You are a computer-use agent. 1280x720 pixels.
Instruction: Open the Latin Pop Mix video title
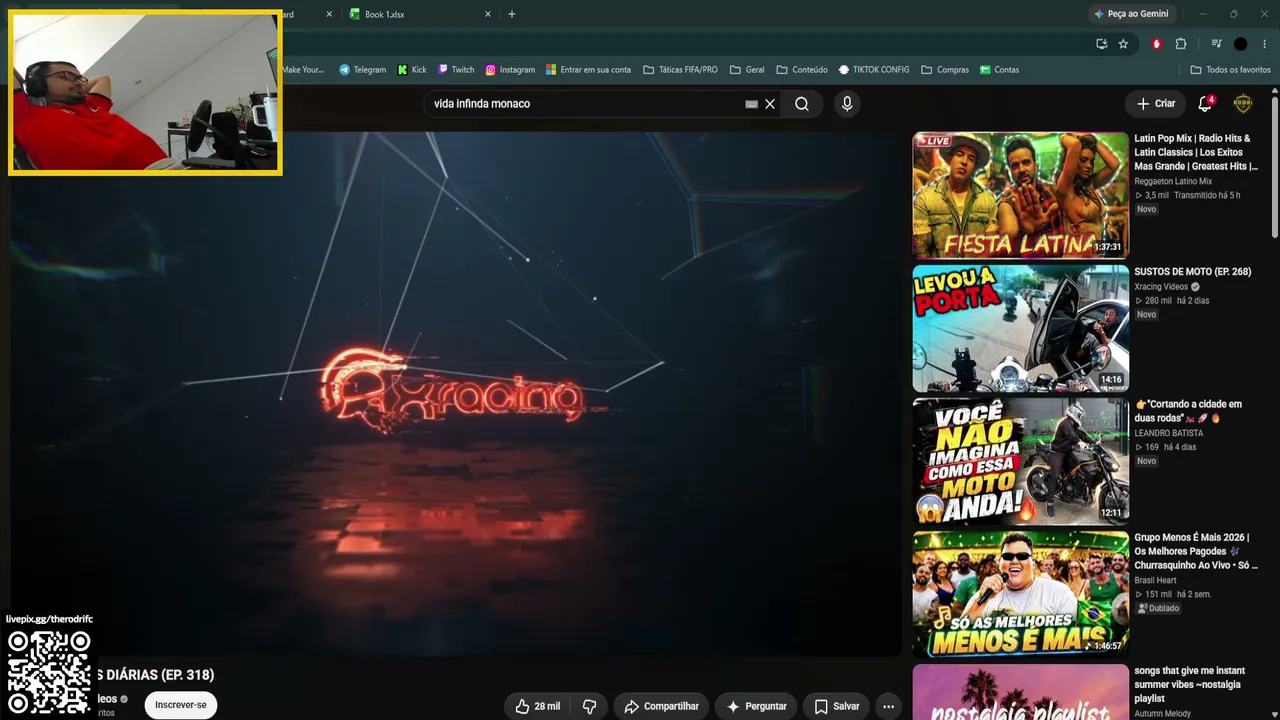(x=1196, y=153)
